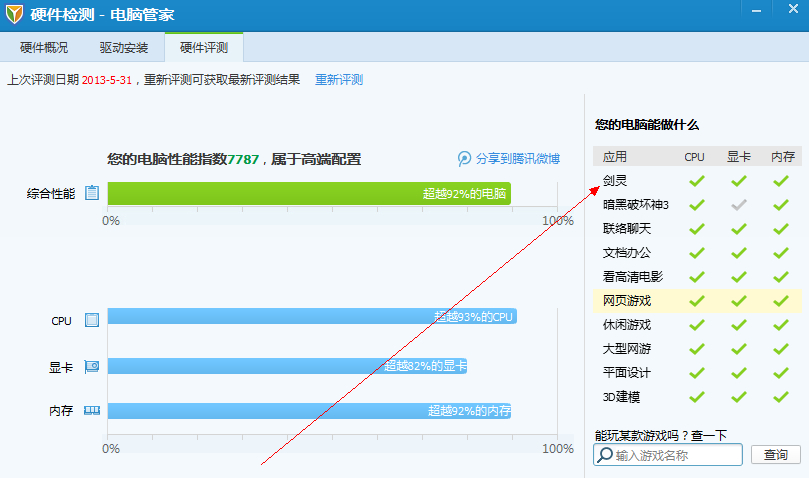This screenshot has height=478, width=809.
Task: Click the CPU column header
Action: pyautogui.click(x=694, y=157)
